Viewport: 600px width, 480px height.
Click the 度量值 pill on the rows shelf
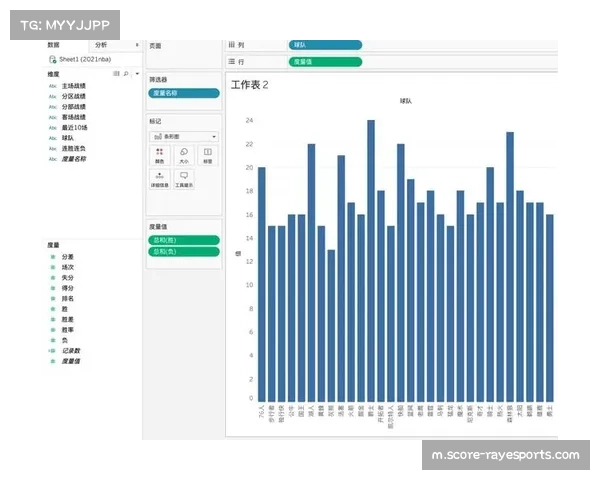(324, 62)
